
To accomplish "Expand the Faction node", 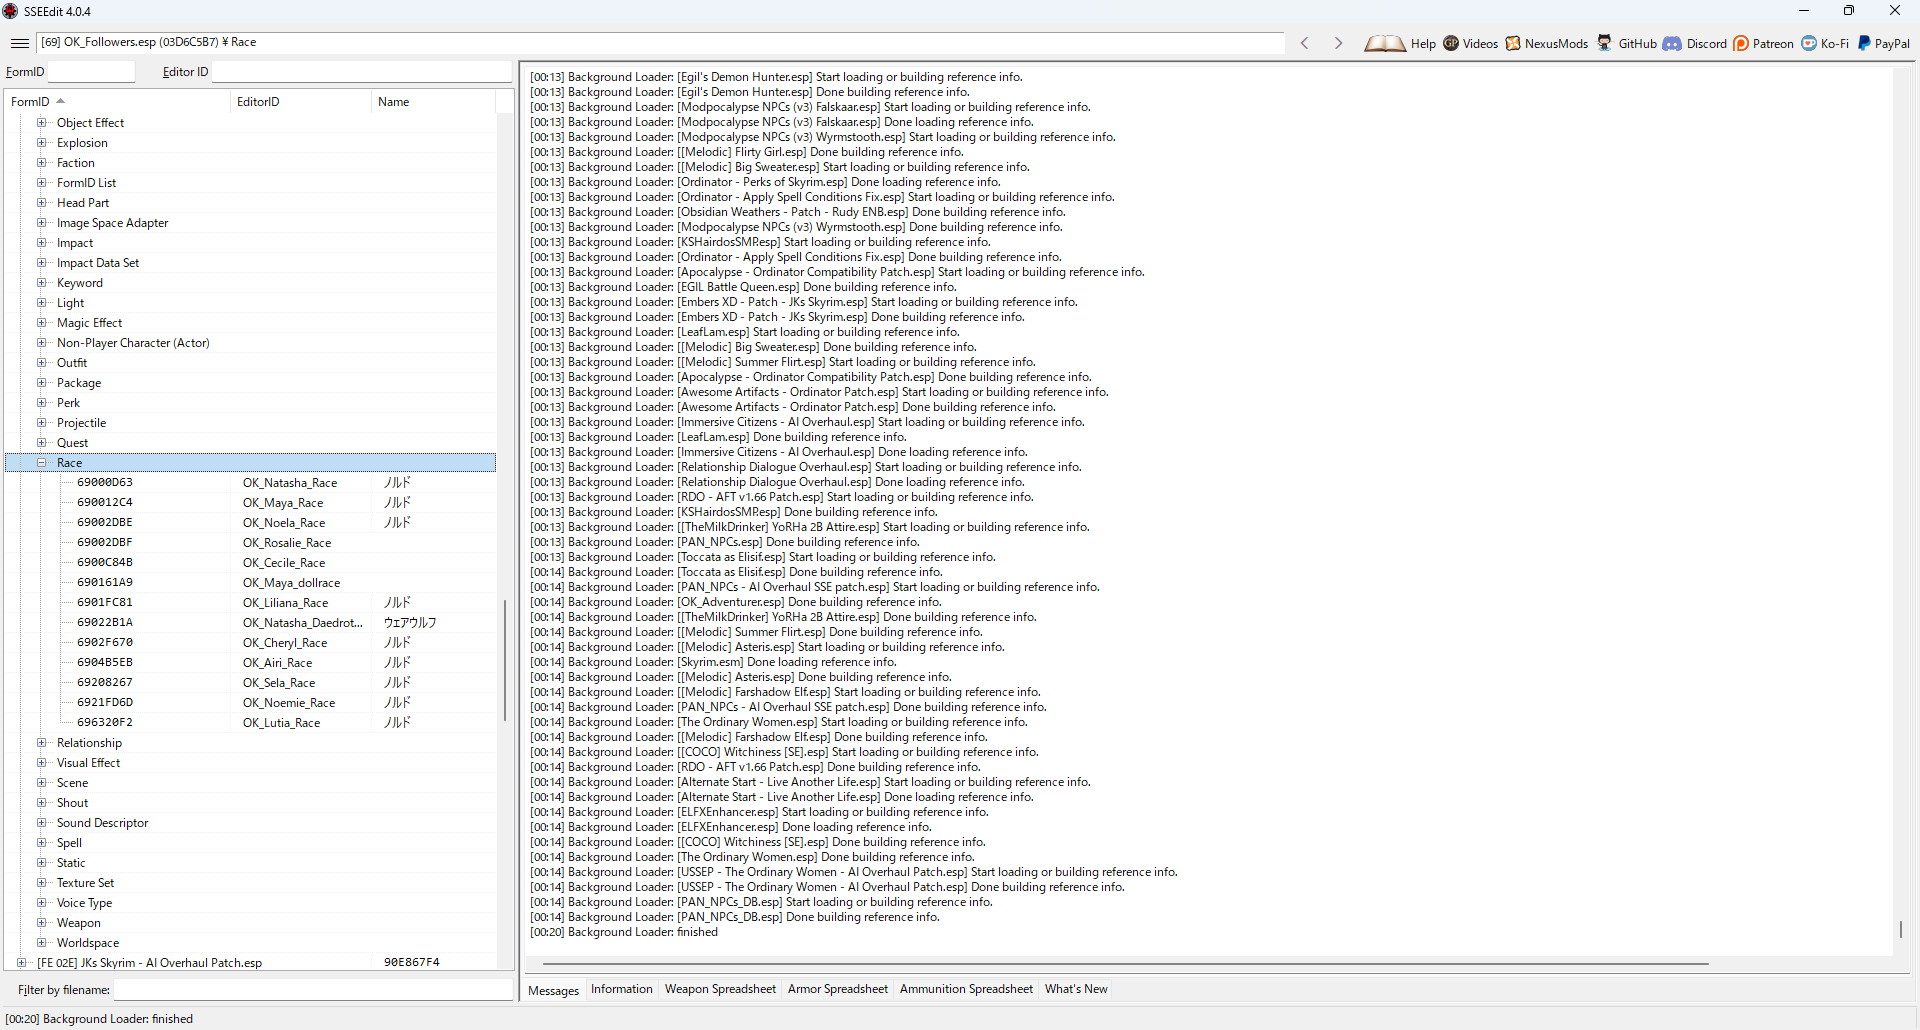I will pos(42,162).
